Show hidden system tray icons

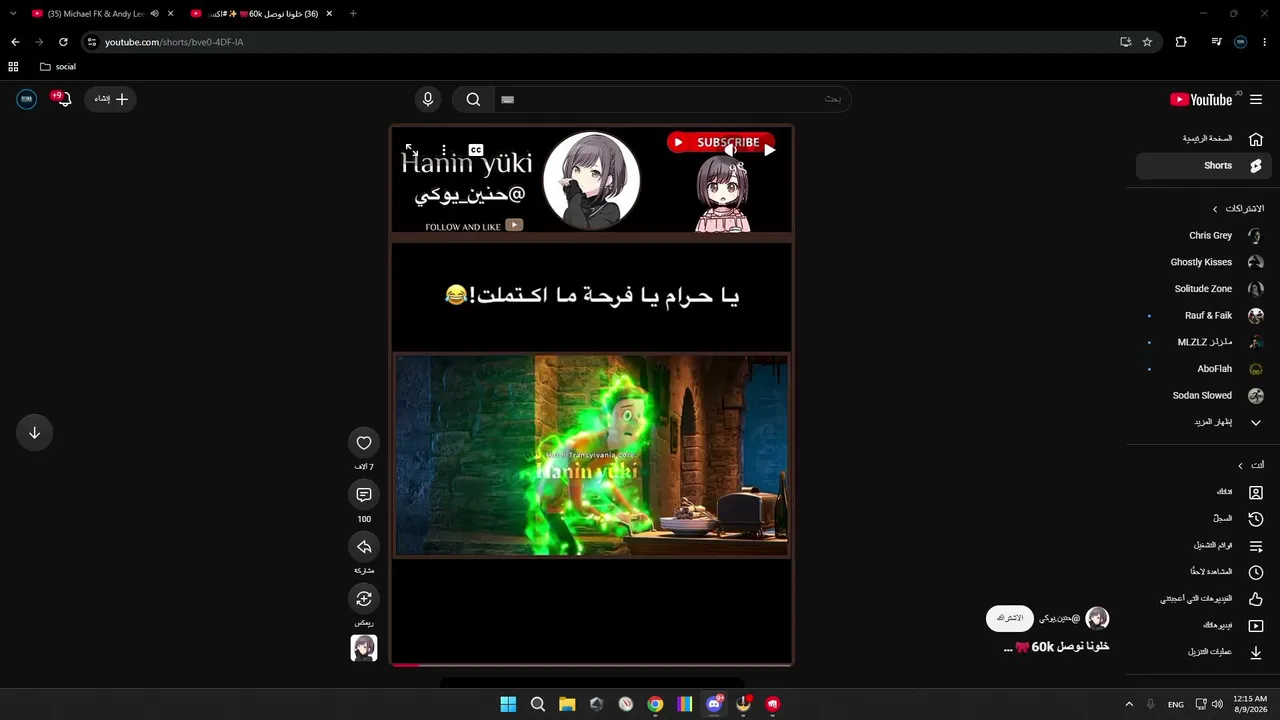point(1129,704)
